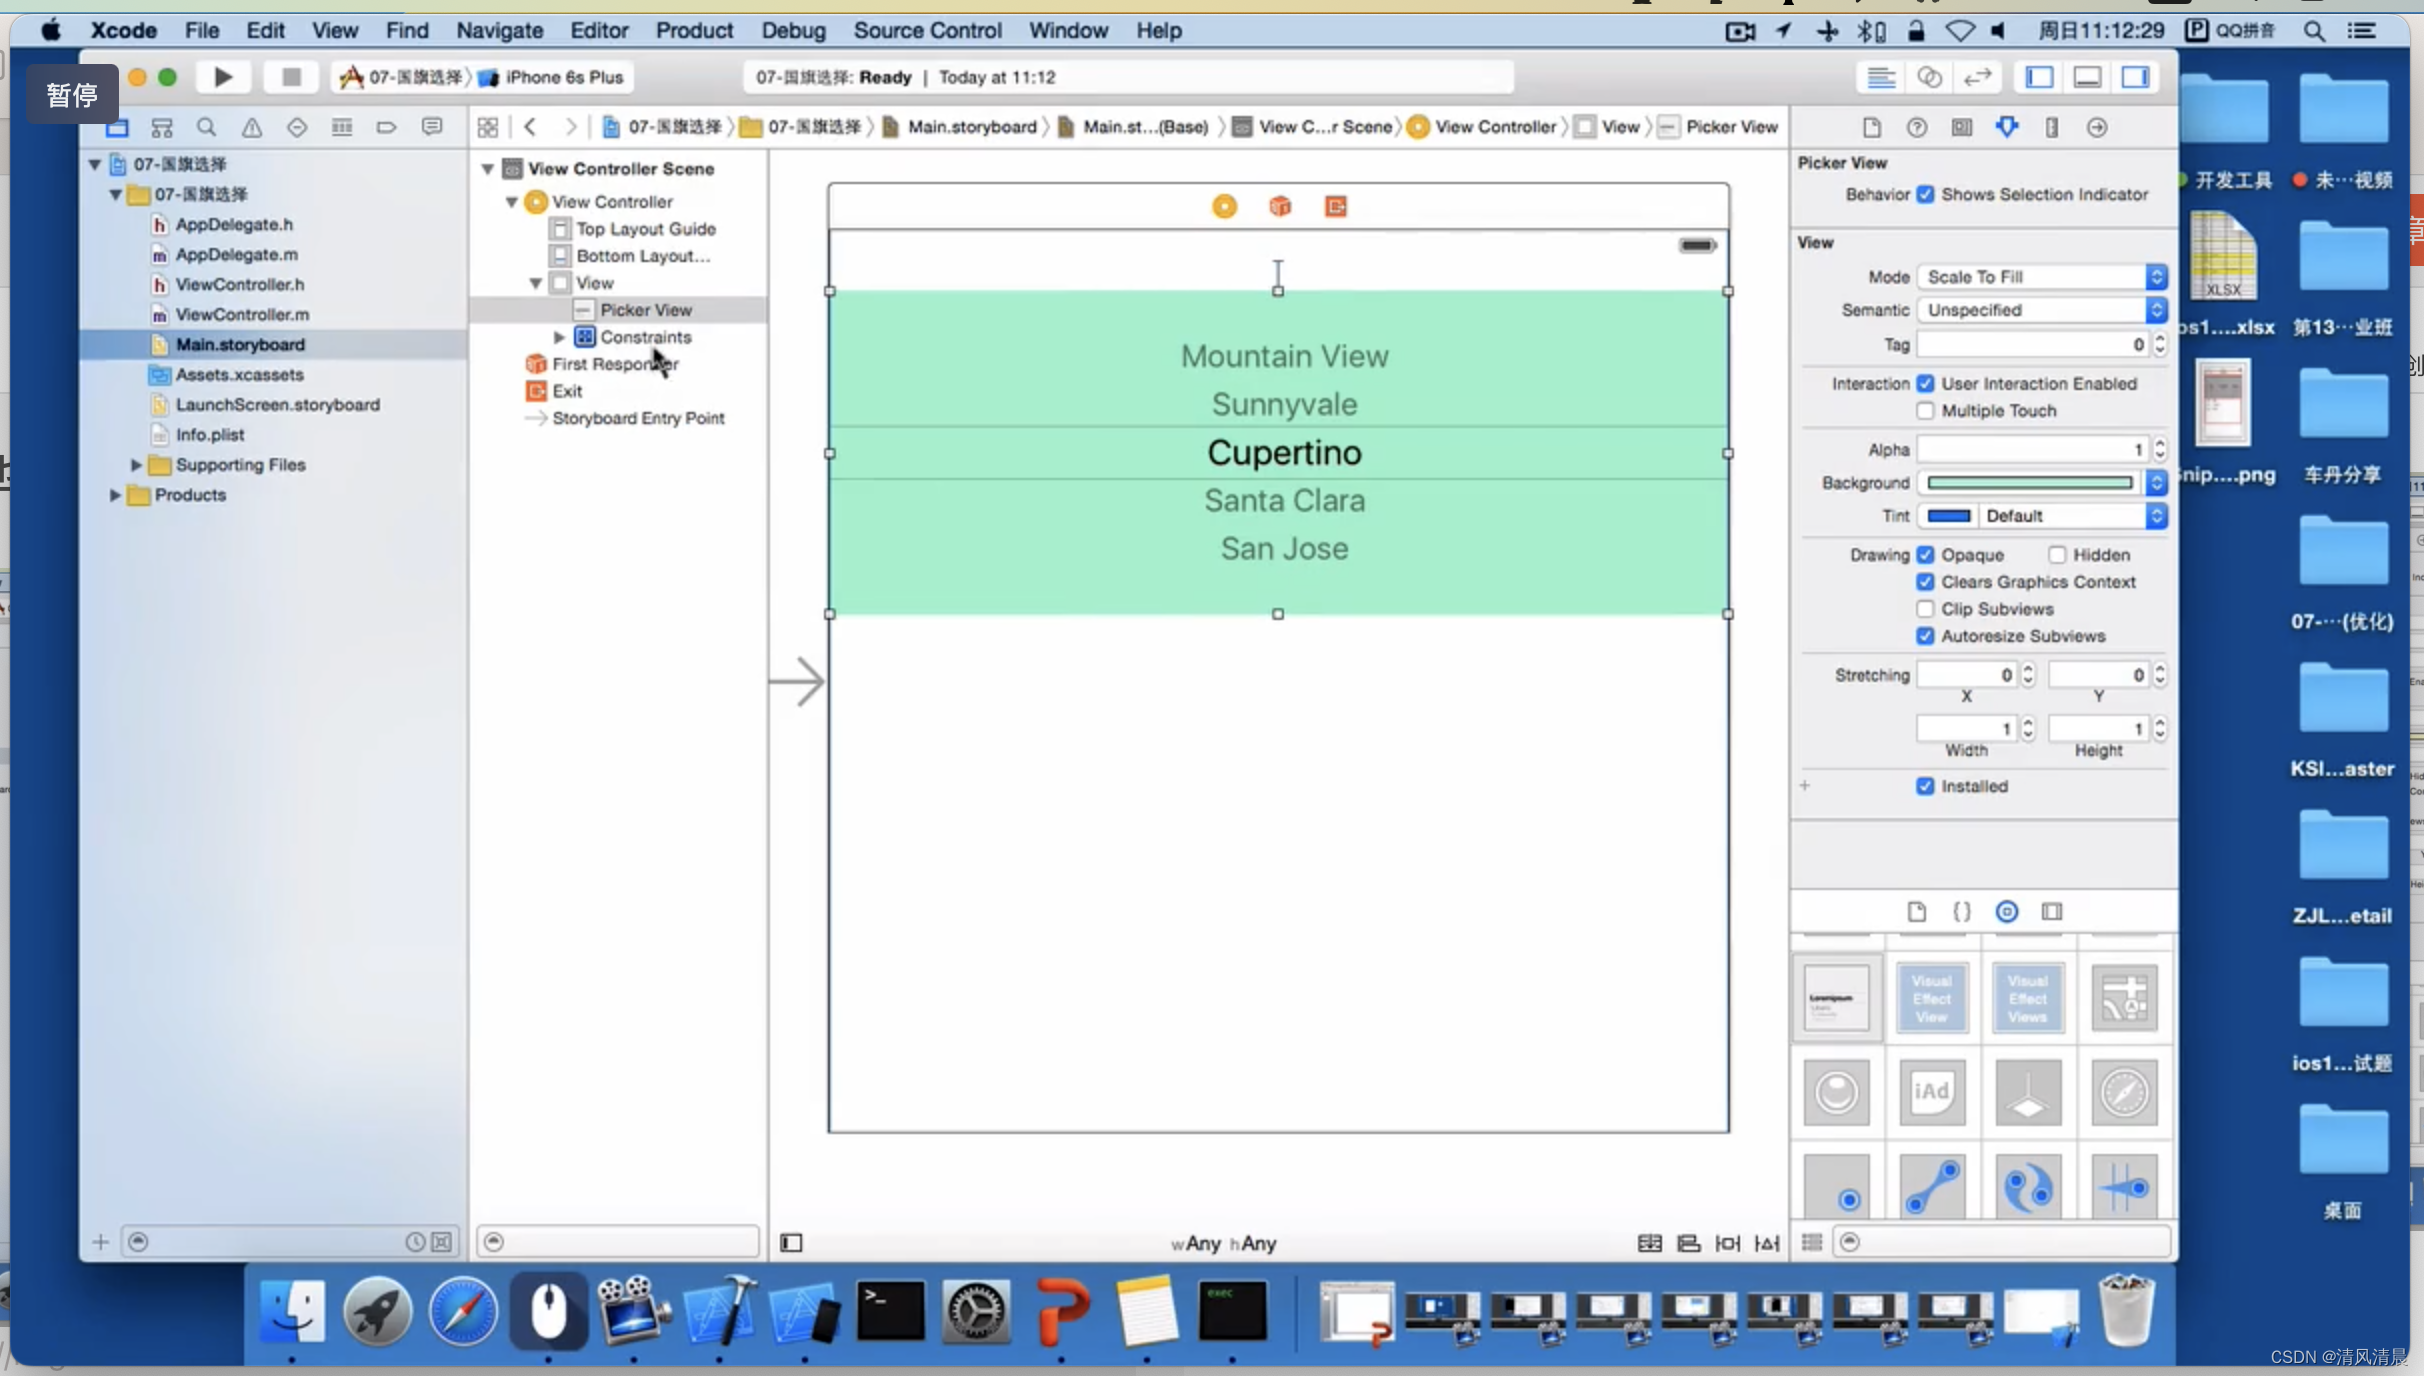This screenshot has width=2424, height=1376.
Task: Click the Editor menu in menu bar
Action: 599,30
